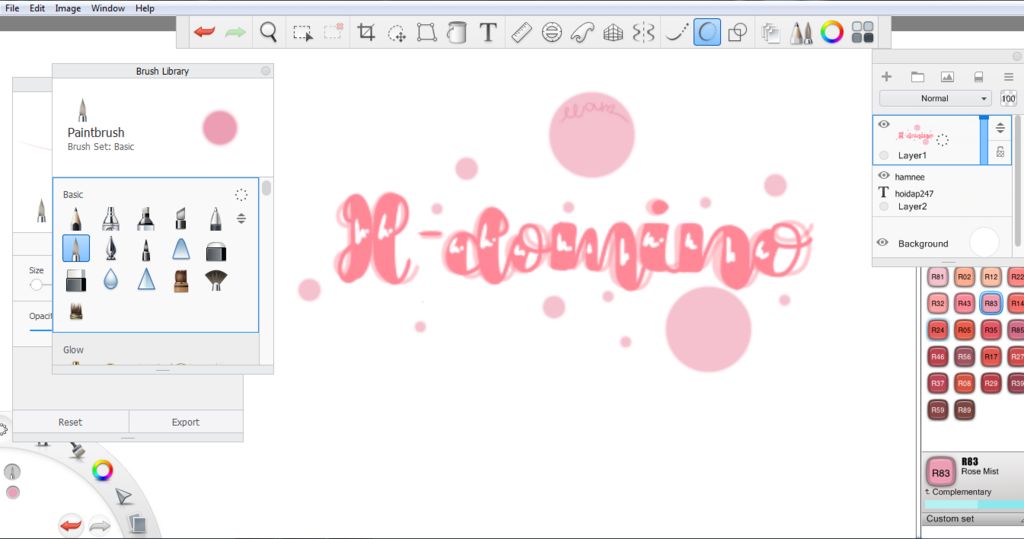Select the R81 Copic color swatch
Image resolution: width=1024 pixels, height=539 pixels.
[938, 277]
